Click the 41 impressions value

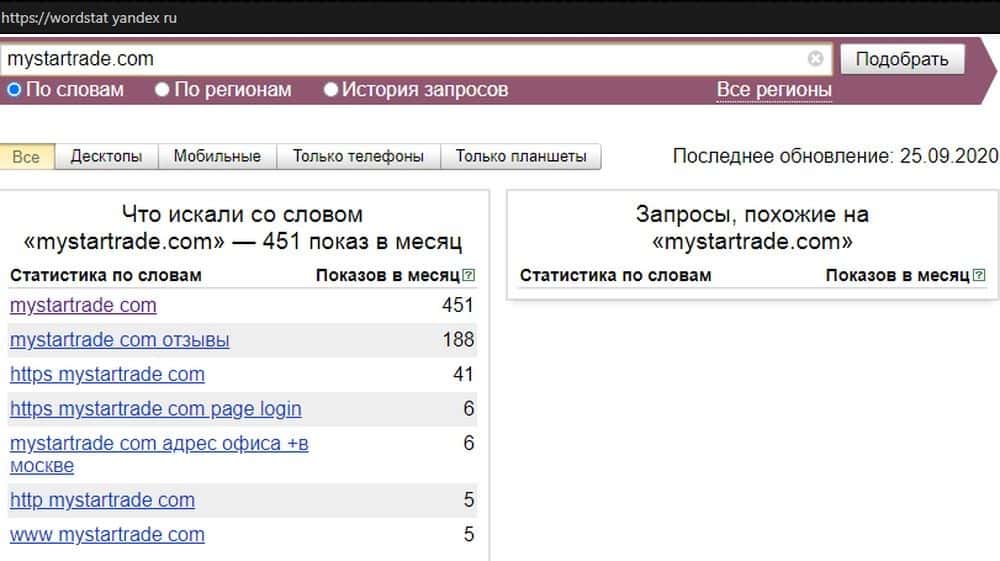click(463, 374)
